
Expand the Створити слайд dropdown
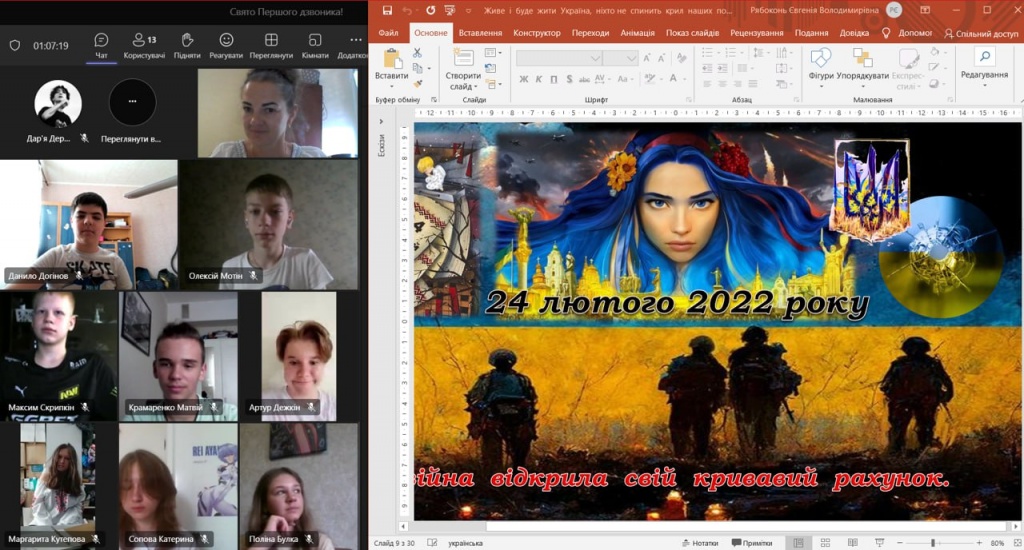coord(463,86)
